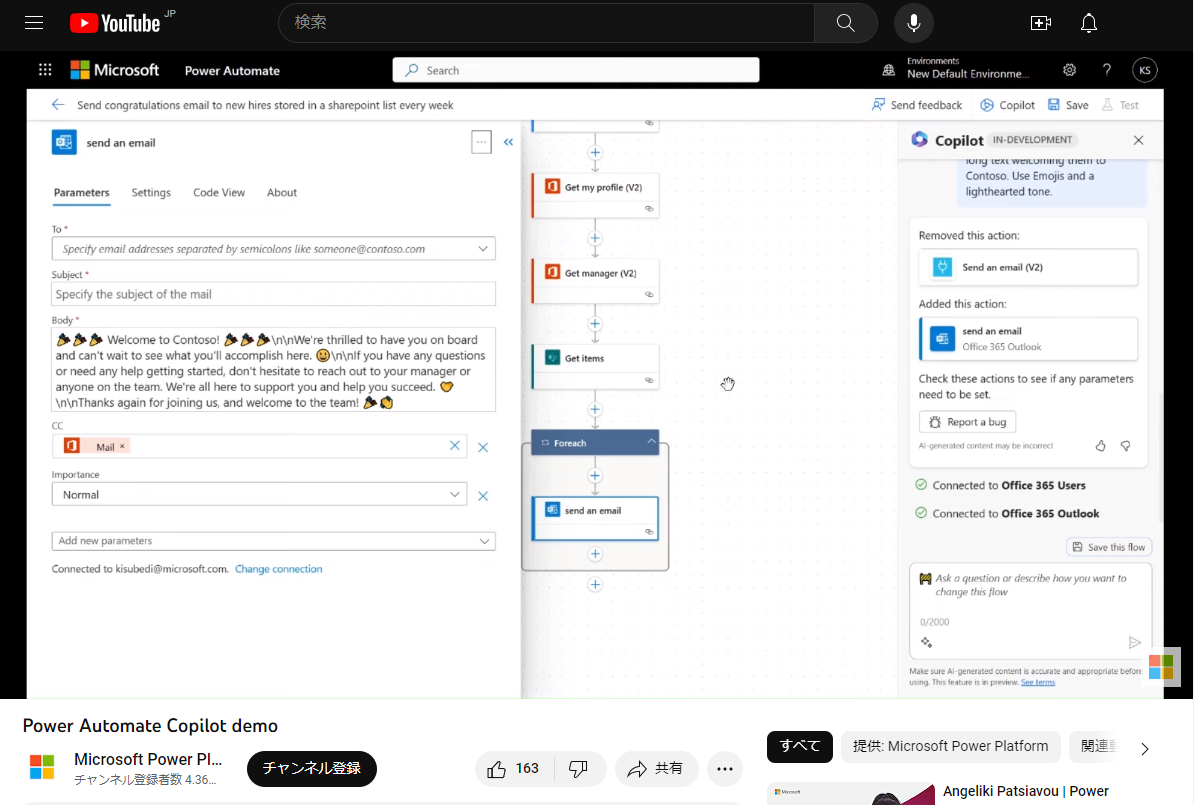Switch to the Parameters tab
The image size is (1194, 805).
(x=81, y=193)
